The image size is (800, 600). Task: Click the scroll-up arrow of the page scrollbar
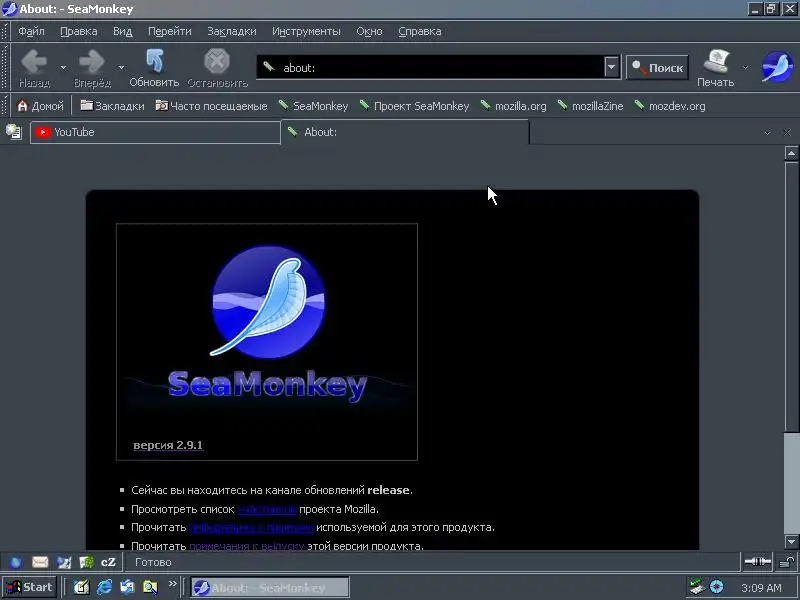click(791, 153)
